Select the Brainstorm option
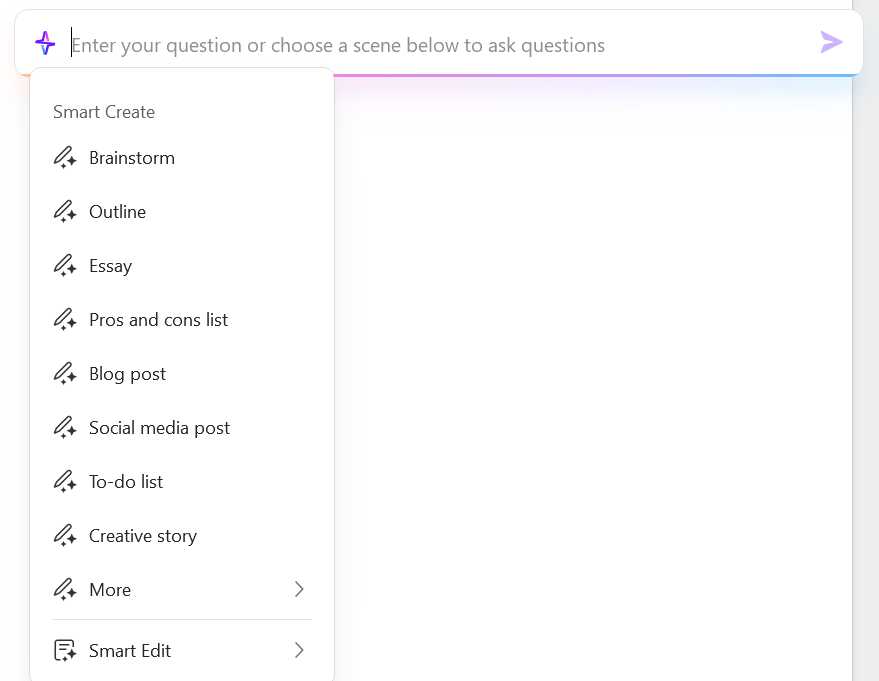 132,158
